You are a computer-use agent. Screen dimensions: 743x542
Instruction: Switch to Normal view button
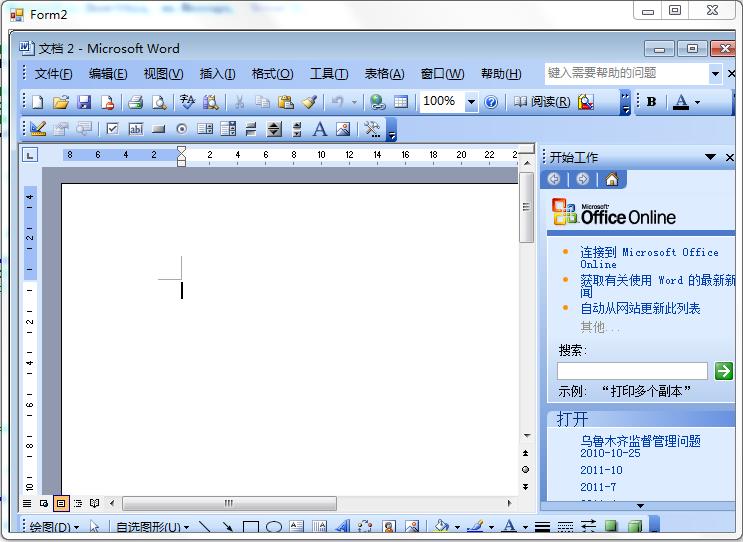27,503
